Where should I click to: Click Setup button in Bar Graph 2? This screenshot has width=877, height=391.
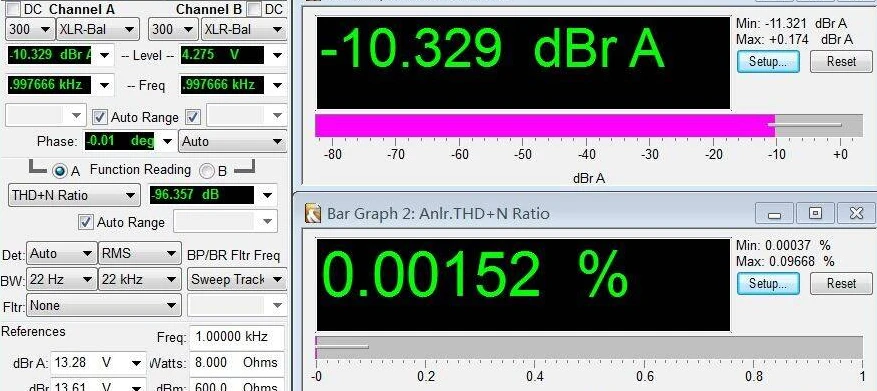[x=768, y=284]
